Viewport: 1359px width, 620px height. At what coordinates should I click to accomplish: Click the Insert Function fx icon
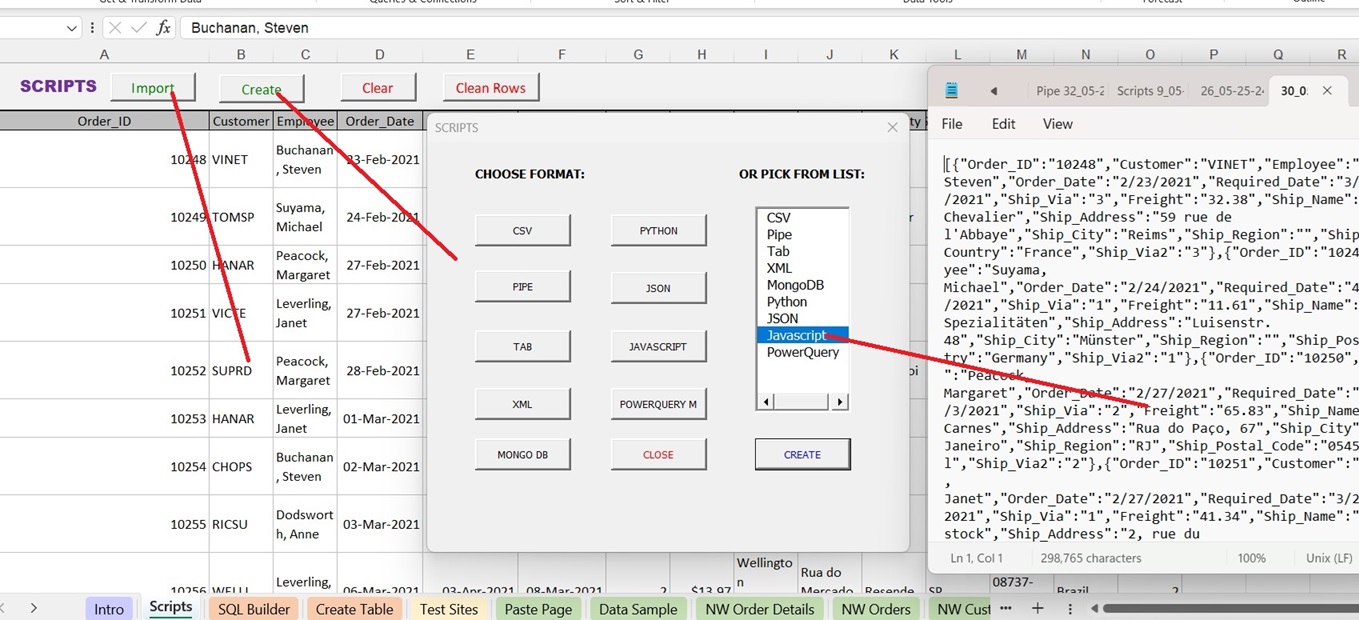click(163, 28)
